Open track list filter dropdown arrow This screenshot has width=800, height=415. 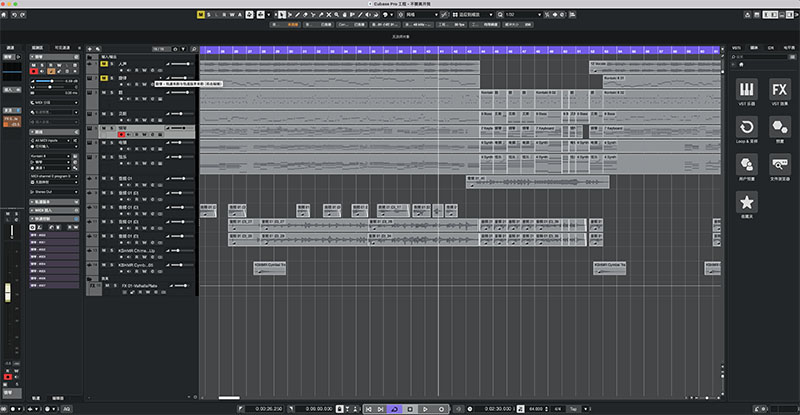point(183,49)
